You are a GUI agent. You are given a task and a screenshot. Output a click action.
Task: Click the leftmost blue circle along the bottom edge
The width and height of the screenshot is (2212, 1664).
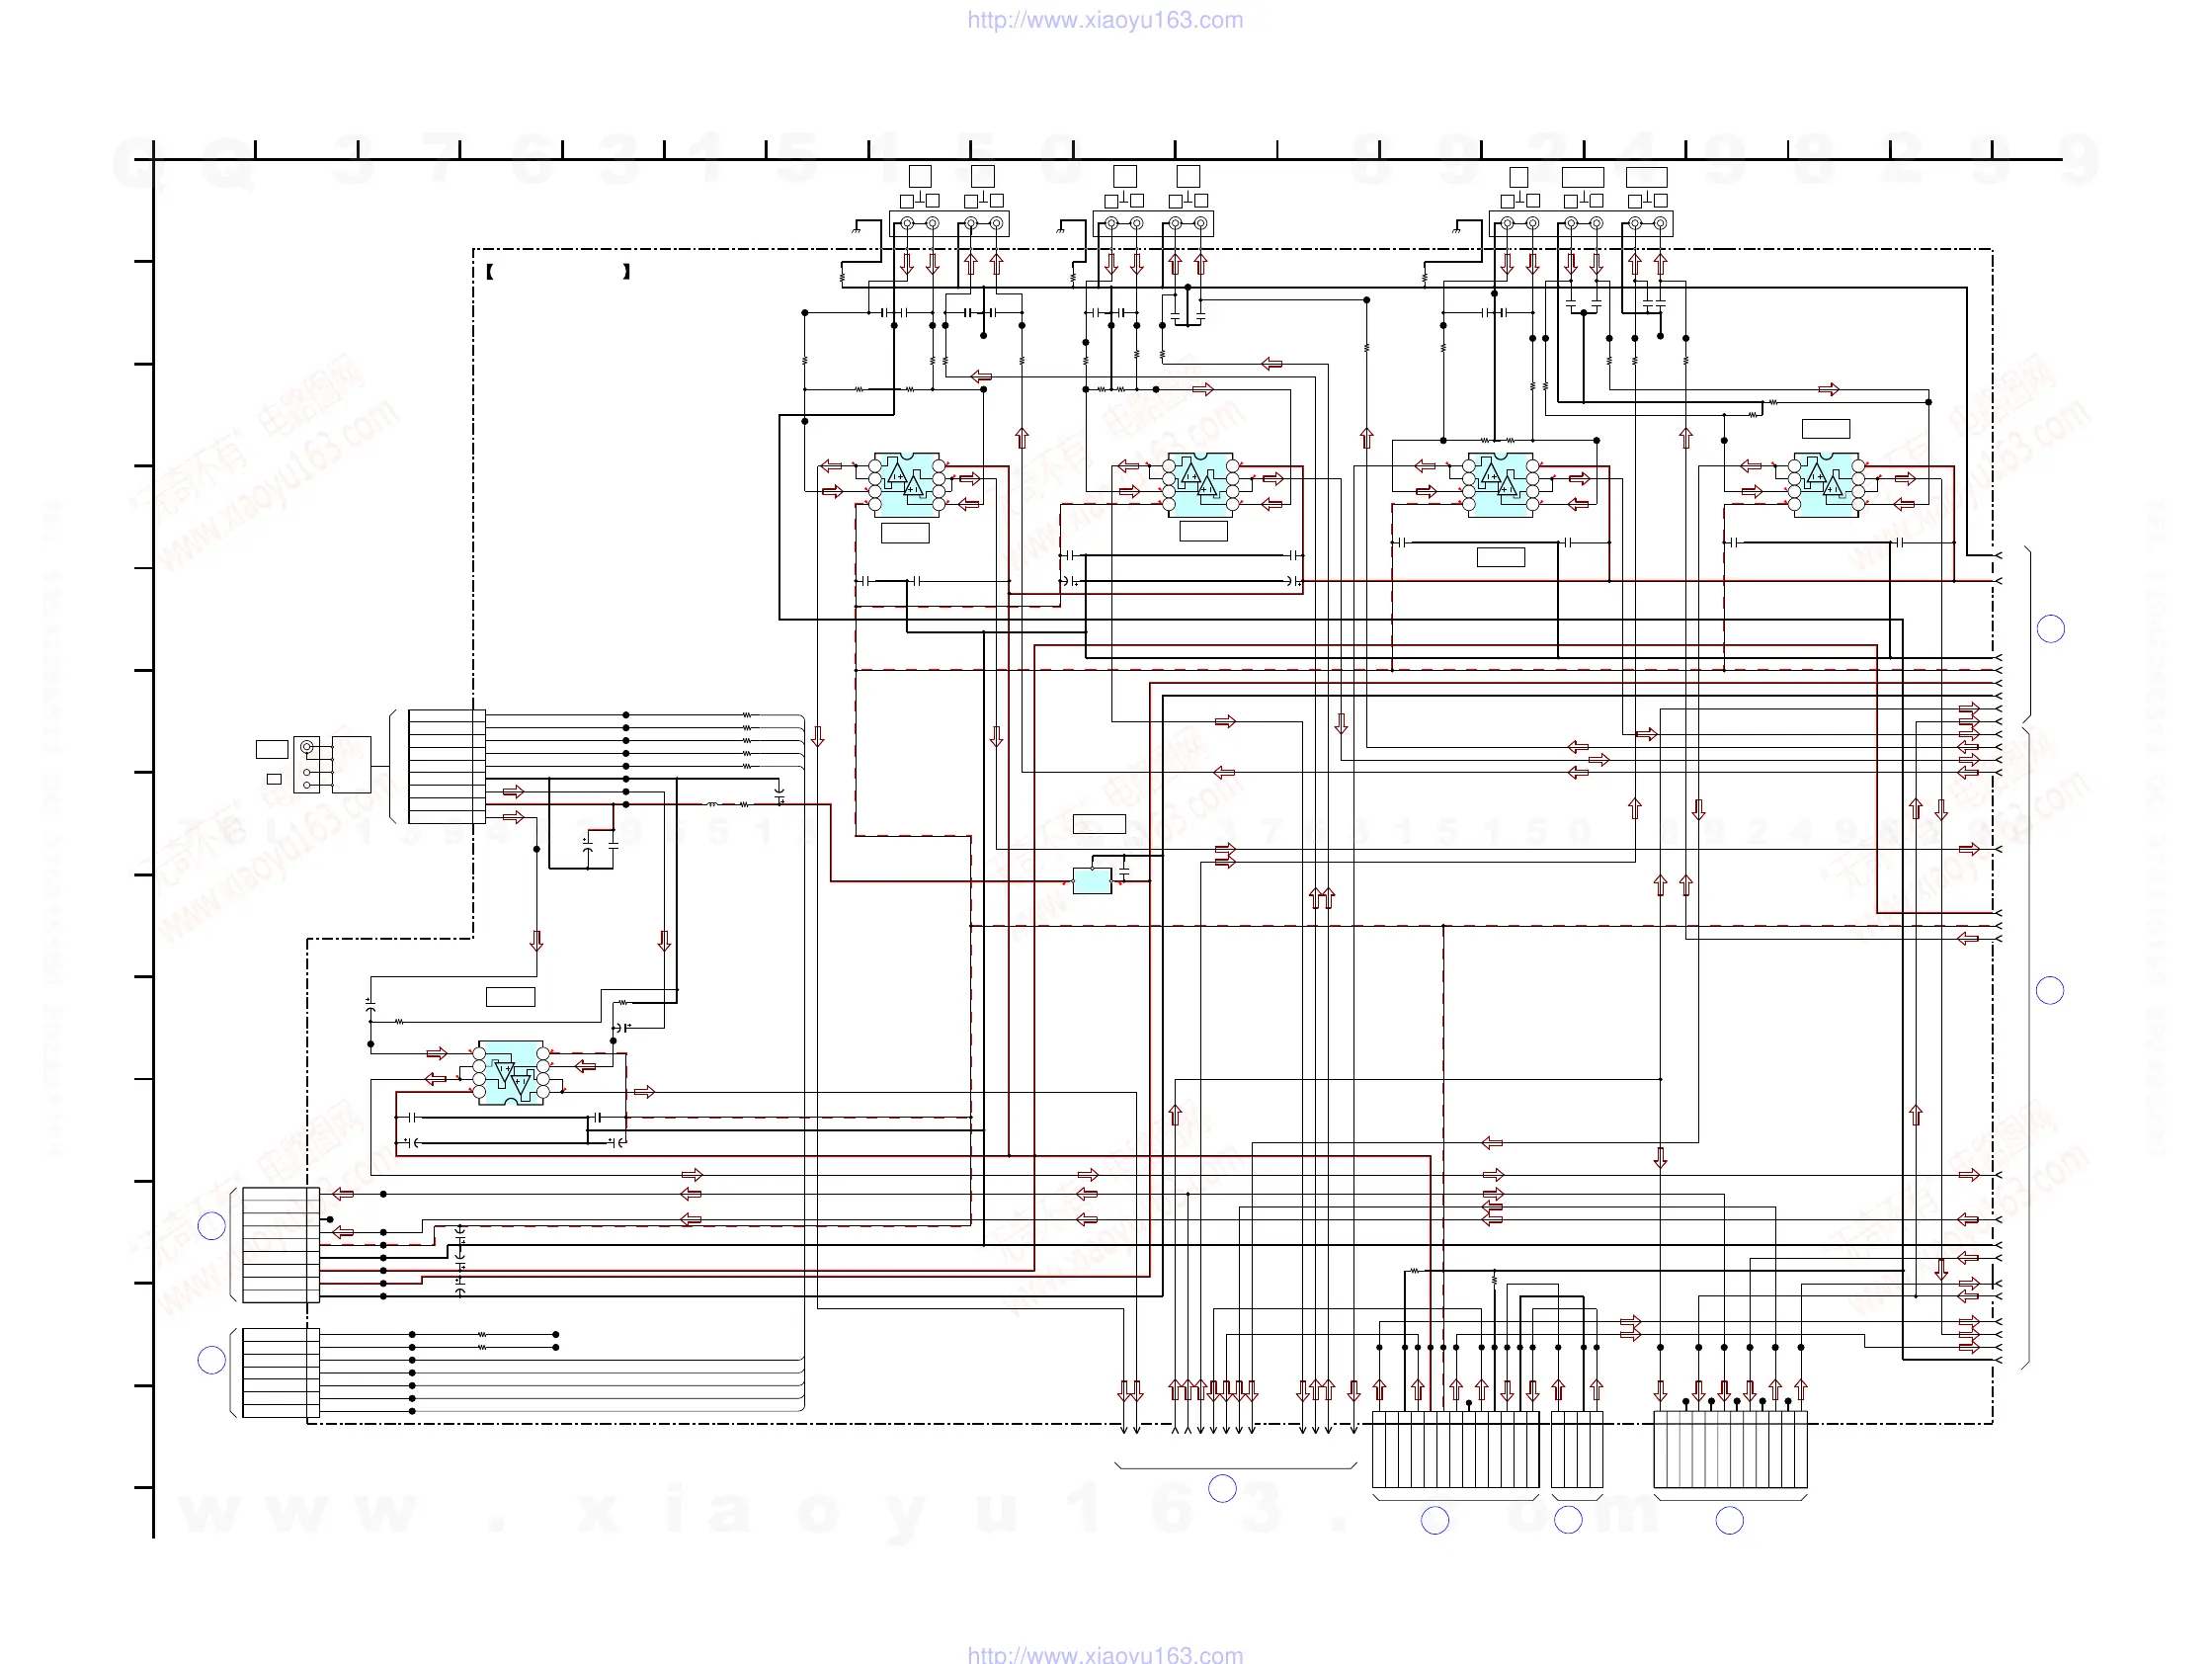pyautogui.click(x=1222, y=1488)
